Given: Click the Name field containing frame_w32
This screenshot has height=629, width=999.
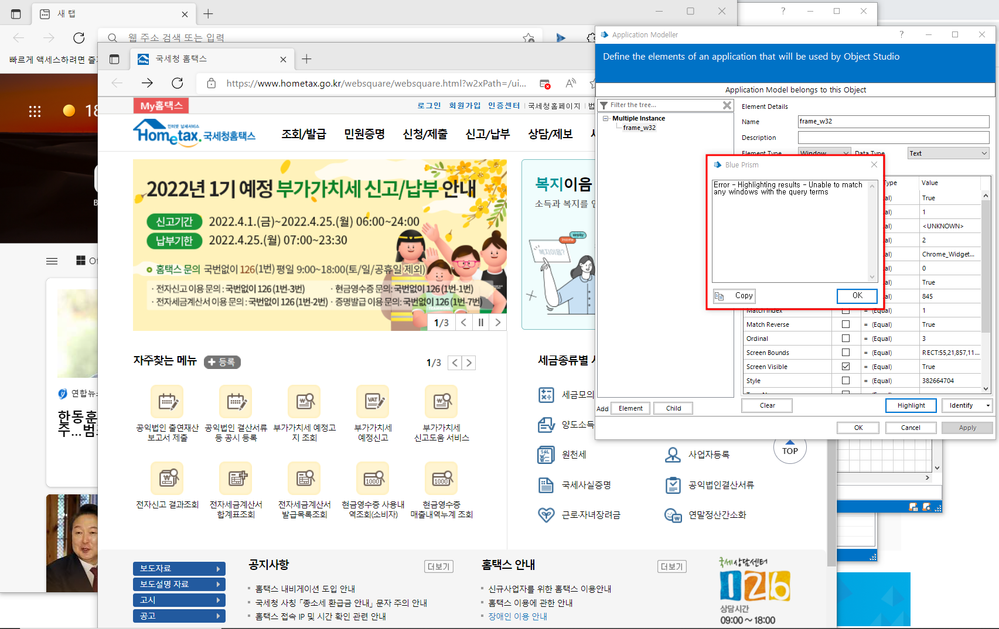Looking at the screenshot, I should [x=893, y=121].
